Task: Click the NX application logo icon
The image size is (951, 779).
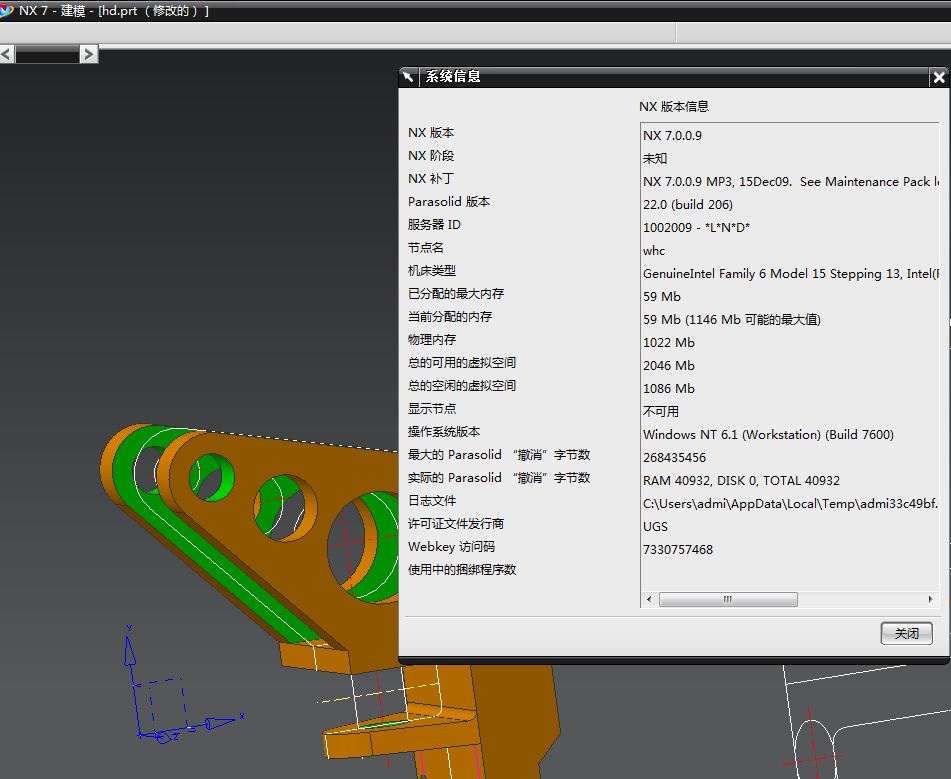Action: (6, 10)
